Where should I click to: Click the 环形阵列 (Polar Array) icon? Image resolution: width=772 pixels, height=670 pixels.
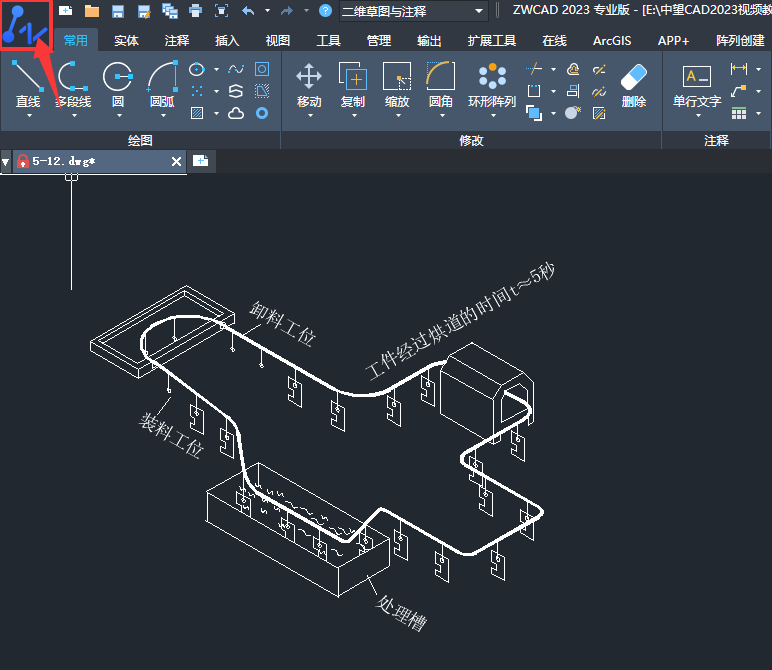click(x=492, y=77)
